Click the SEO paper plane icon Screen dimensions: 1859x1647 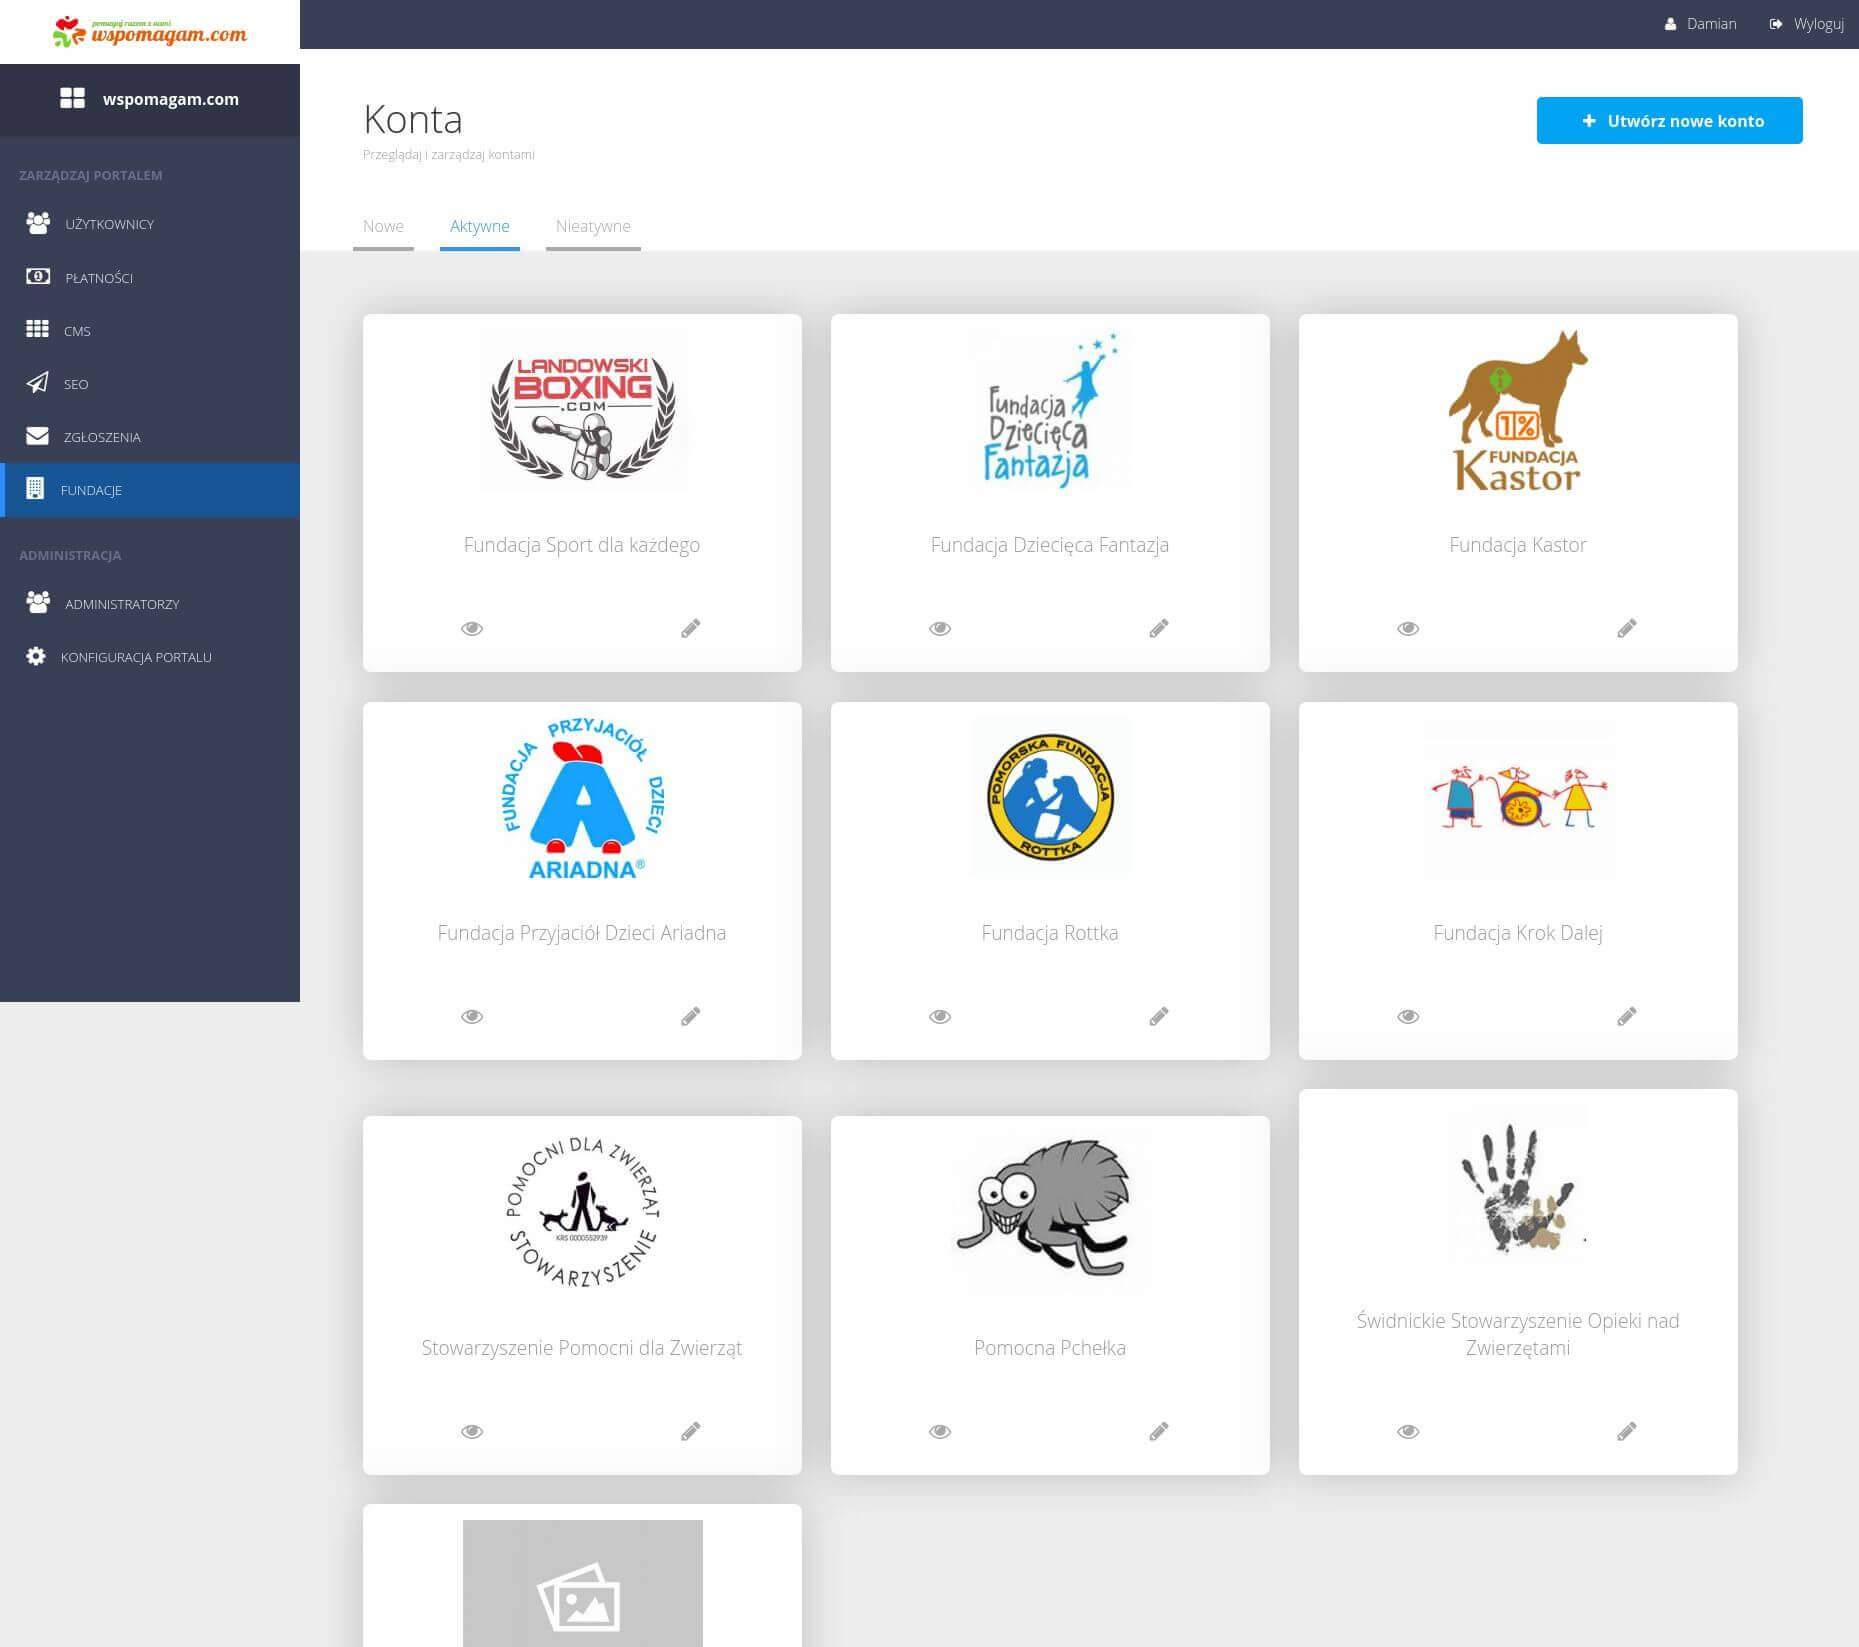[38, 383]
